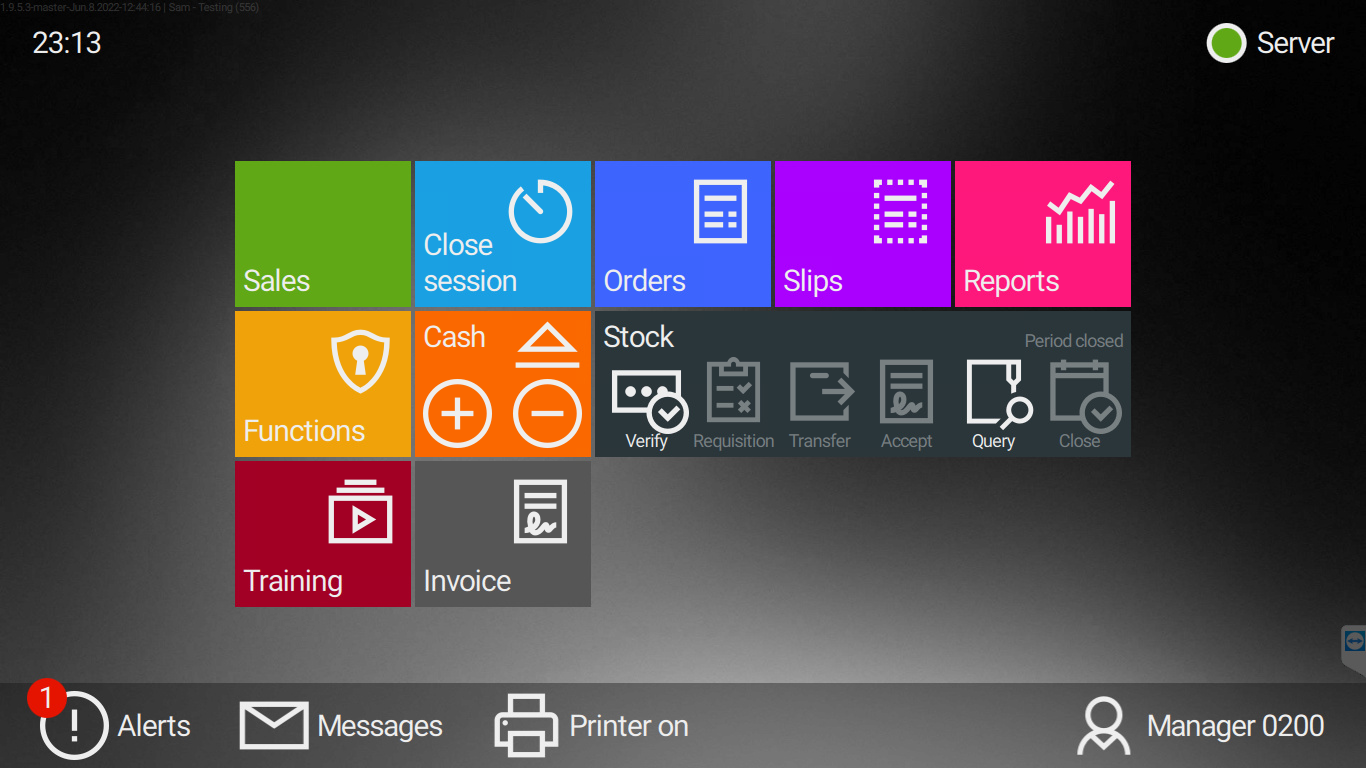The height and width of the screenshot is (768, 1366).
Task: Open the Invoice tile
Action: 502,534
